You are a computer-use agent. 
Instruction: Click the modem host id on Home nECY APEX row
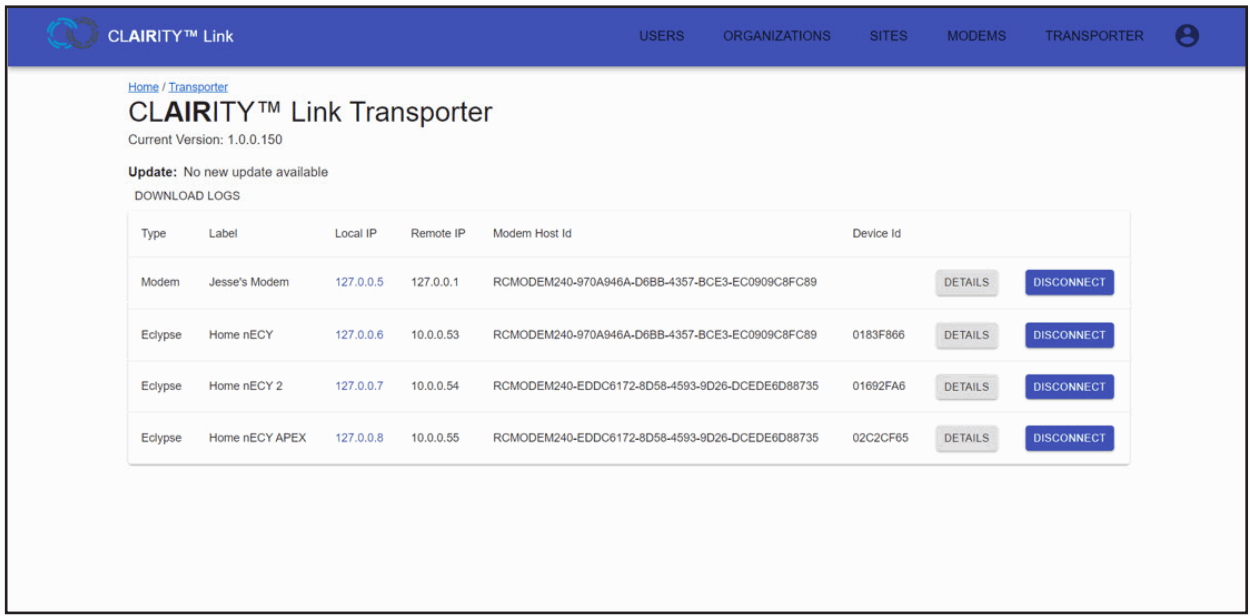tap(656, 438)
